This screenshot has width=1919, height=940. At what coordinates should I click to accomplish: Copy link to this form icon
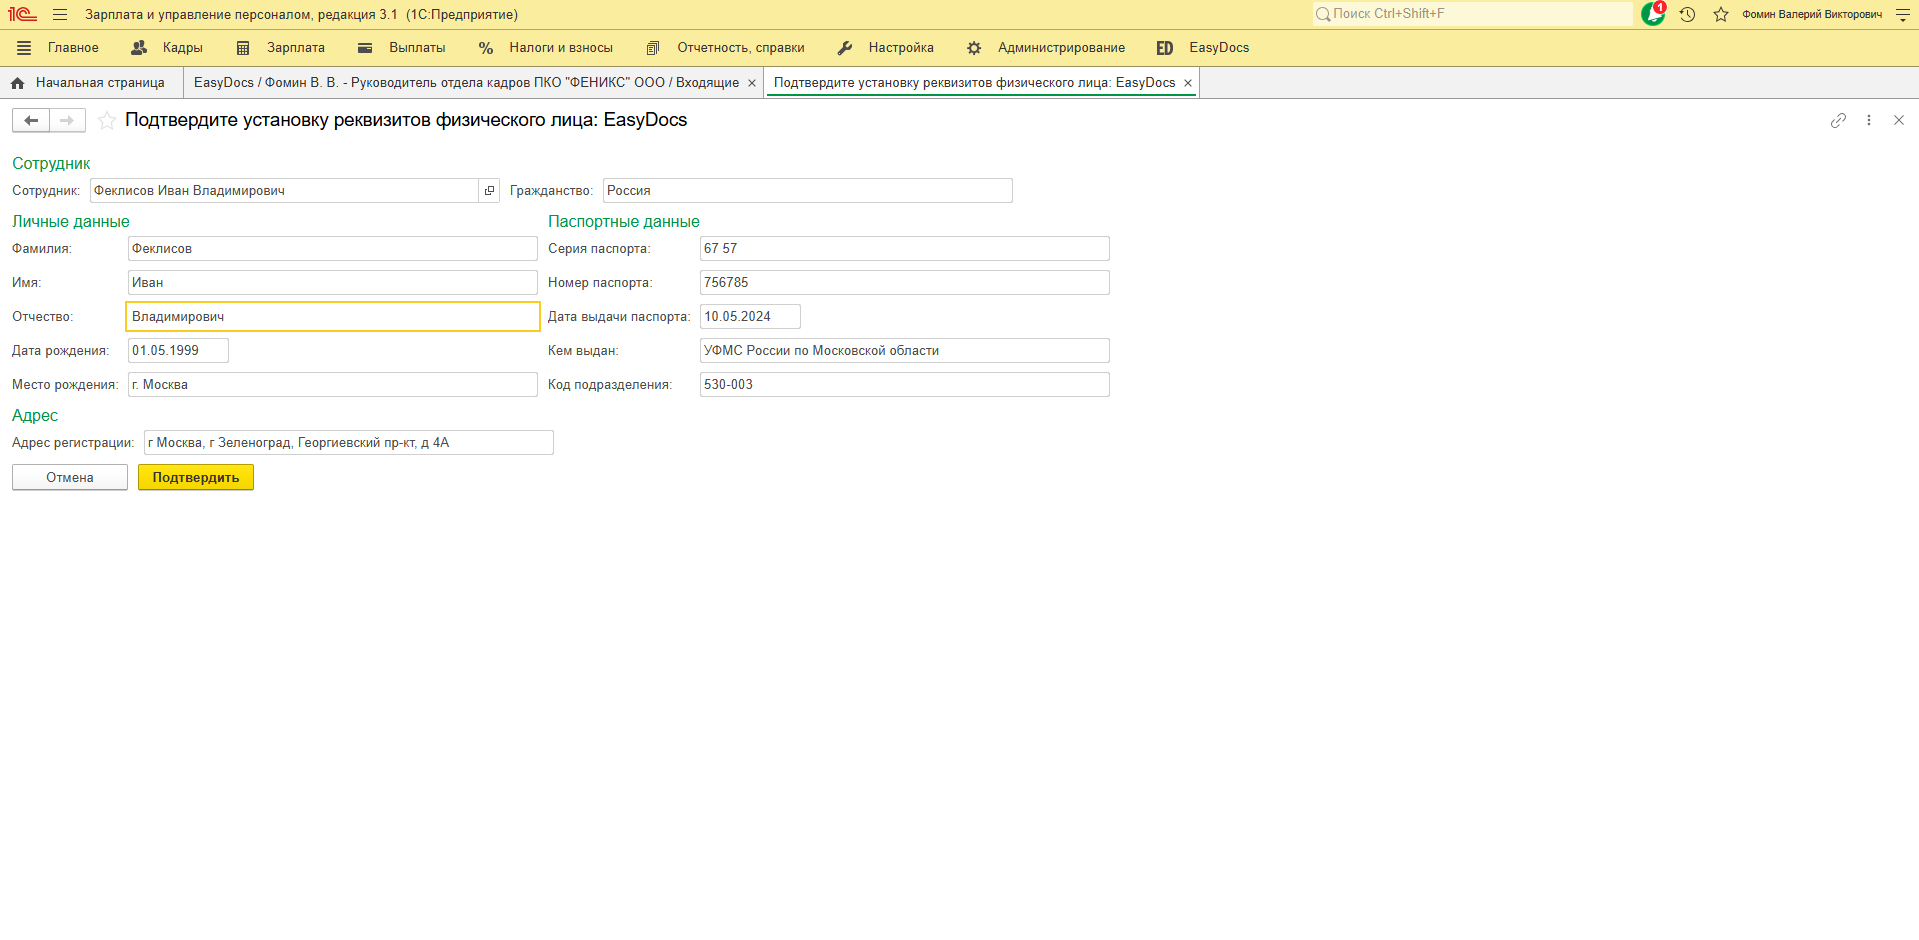1838,120
